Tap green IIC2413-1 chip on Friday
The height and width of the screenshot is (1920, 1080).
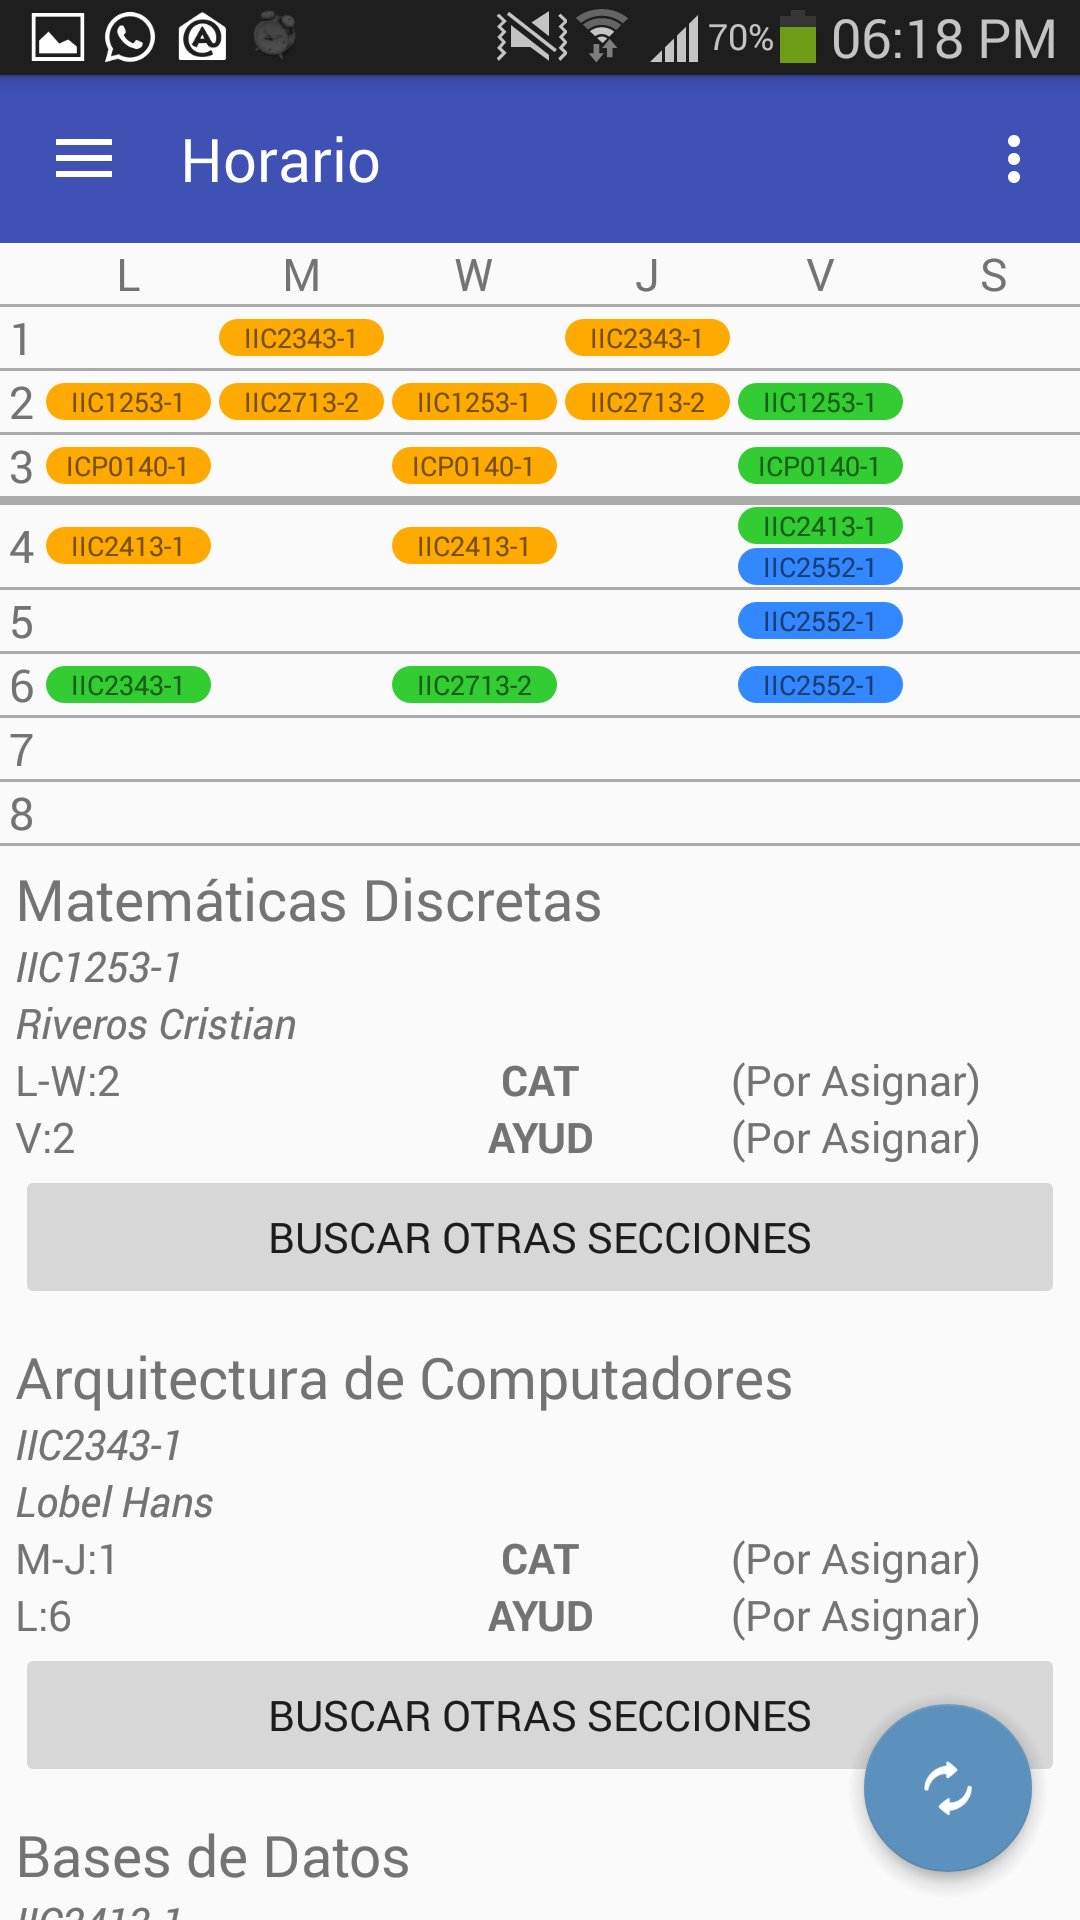pos(820,526)
